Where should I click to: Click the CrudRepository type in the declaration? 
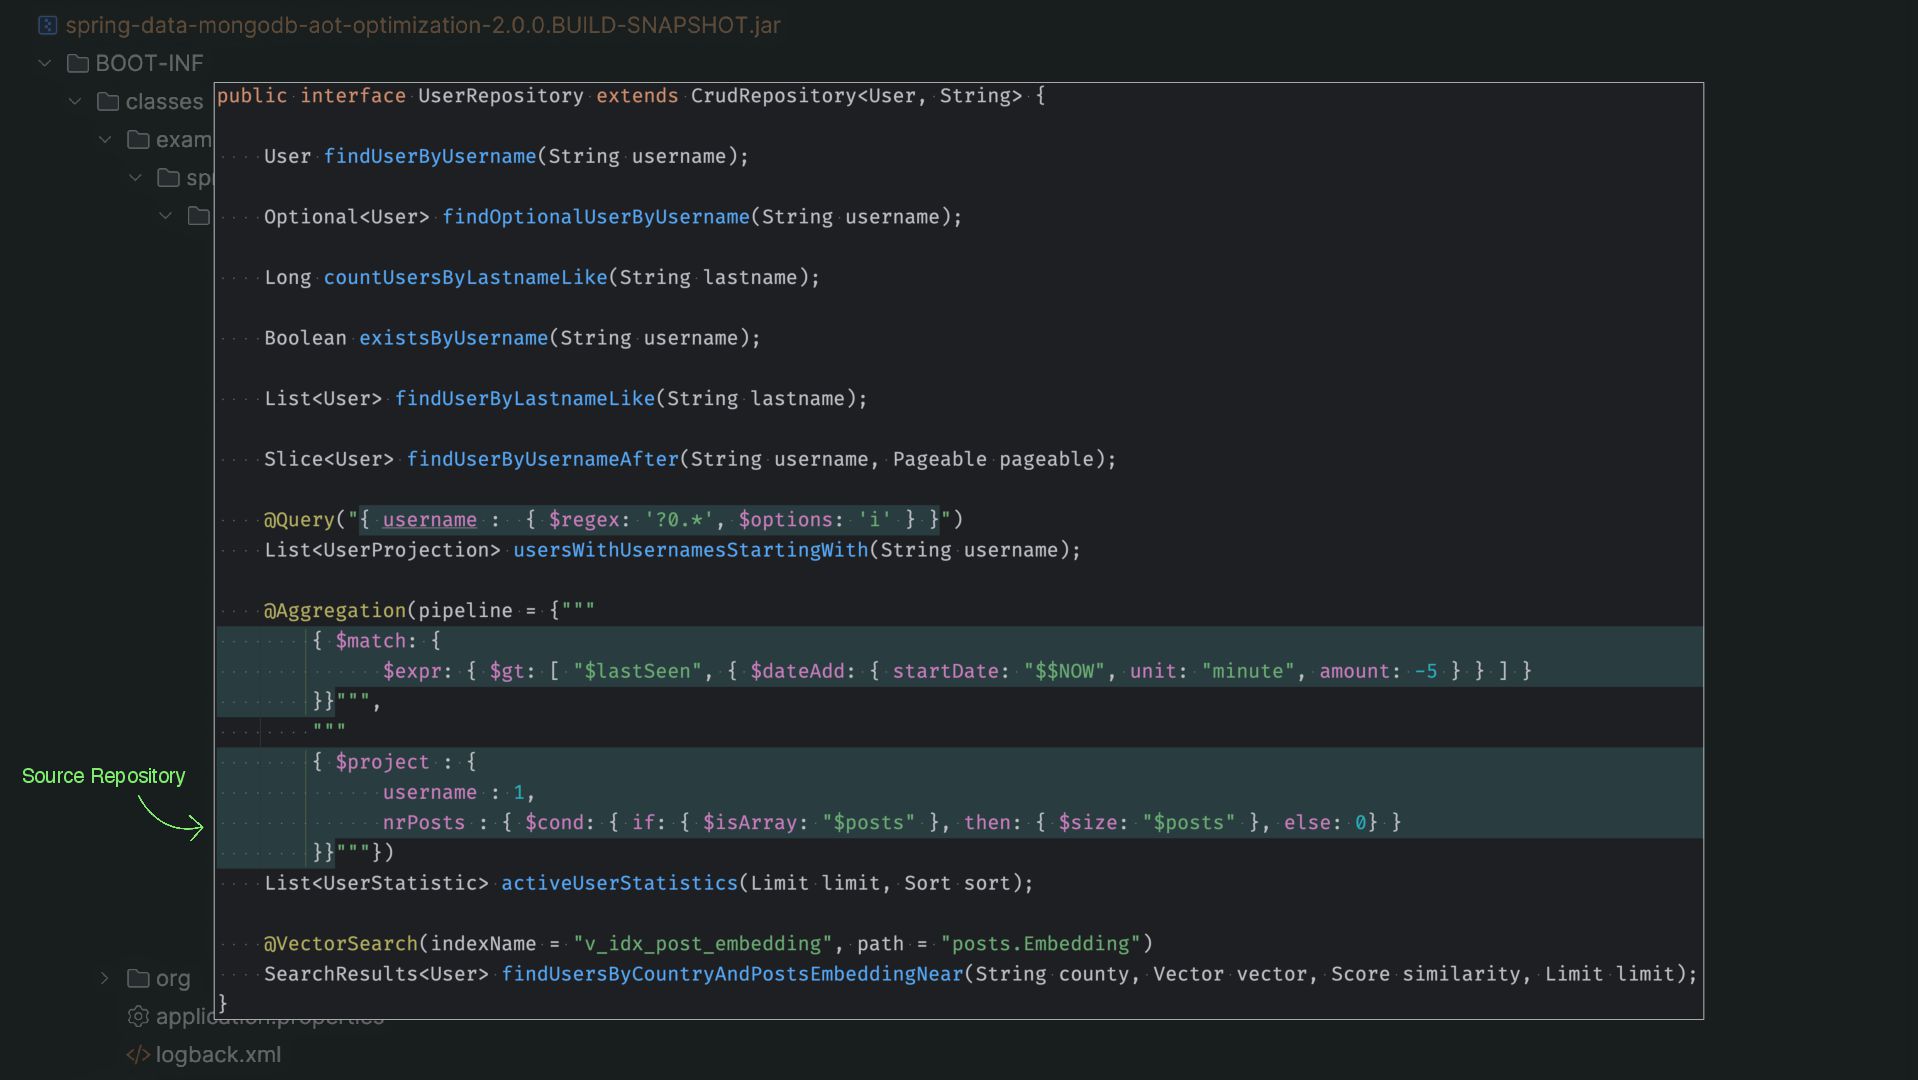(x=773, y=96)
